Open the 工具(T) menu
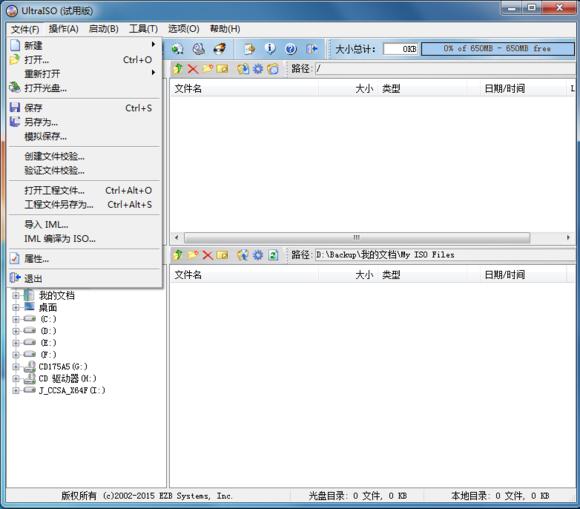The image size is (580, 509). click(144, 29)
